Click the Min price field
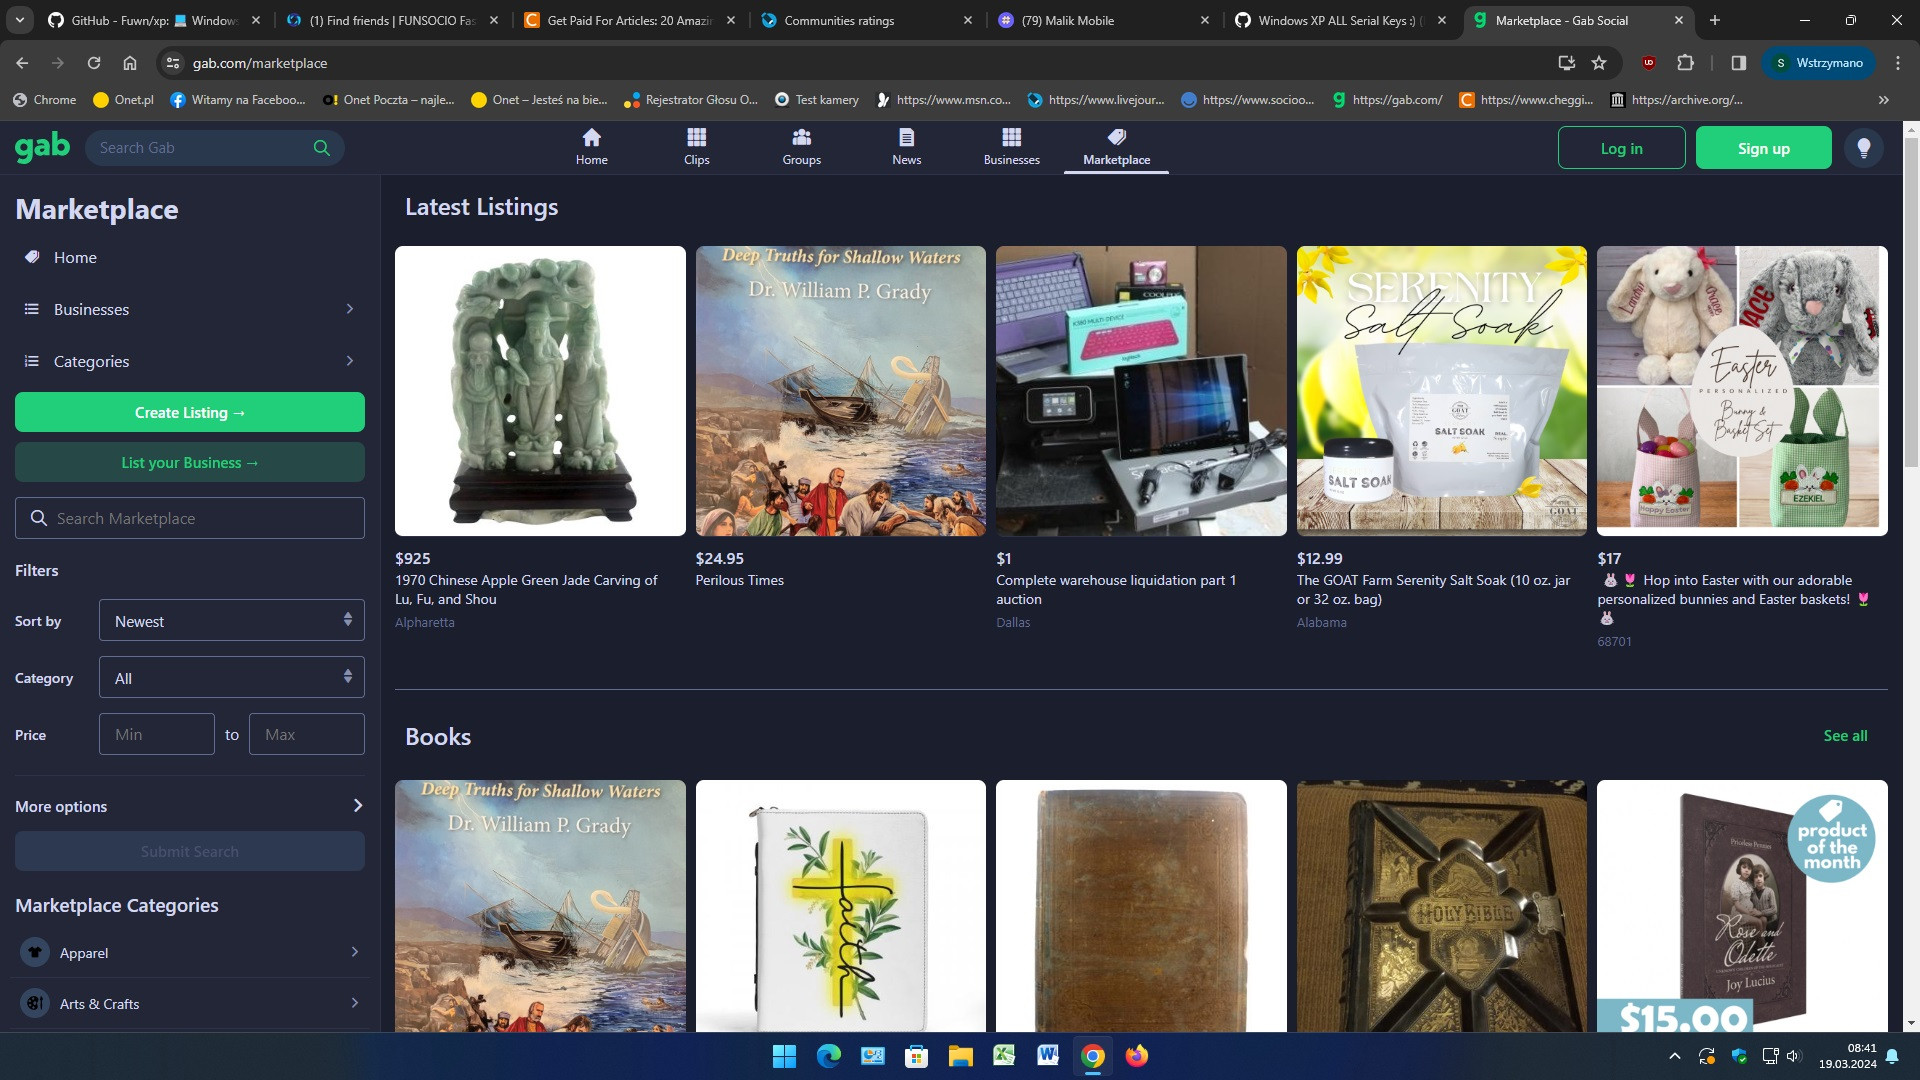This screenshot has width=1920, height=1080. pos(157,734)
